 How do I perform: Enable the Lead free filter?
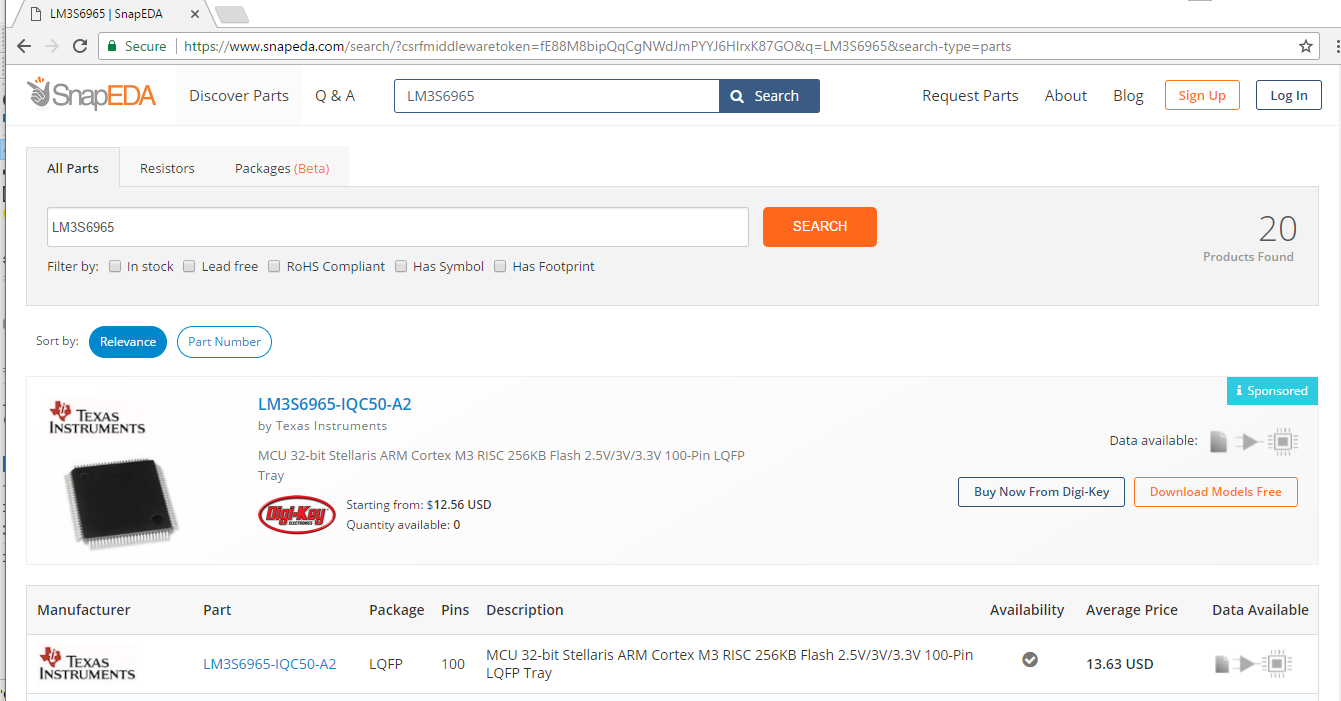(189, 266)
